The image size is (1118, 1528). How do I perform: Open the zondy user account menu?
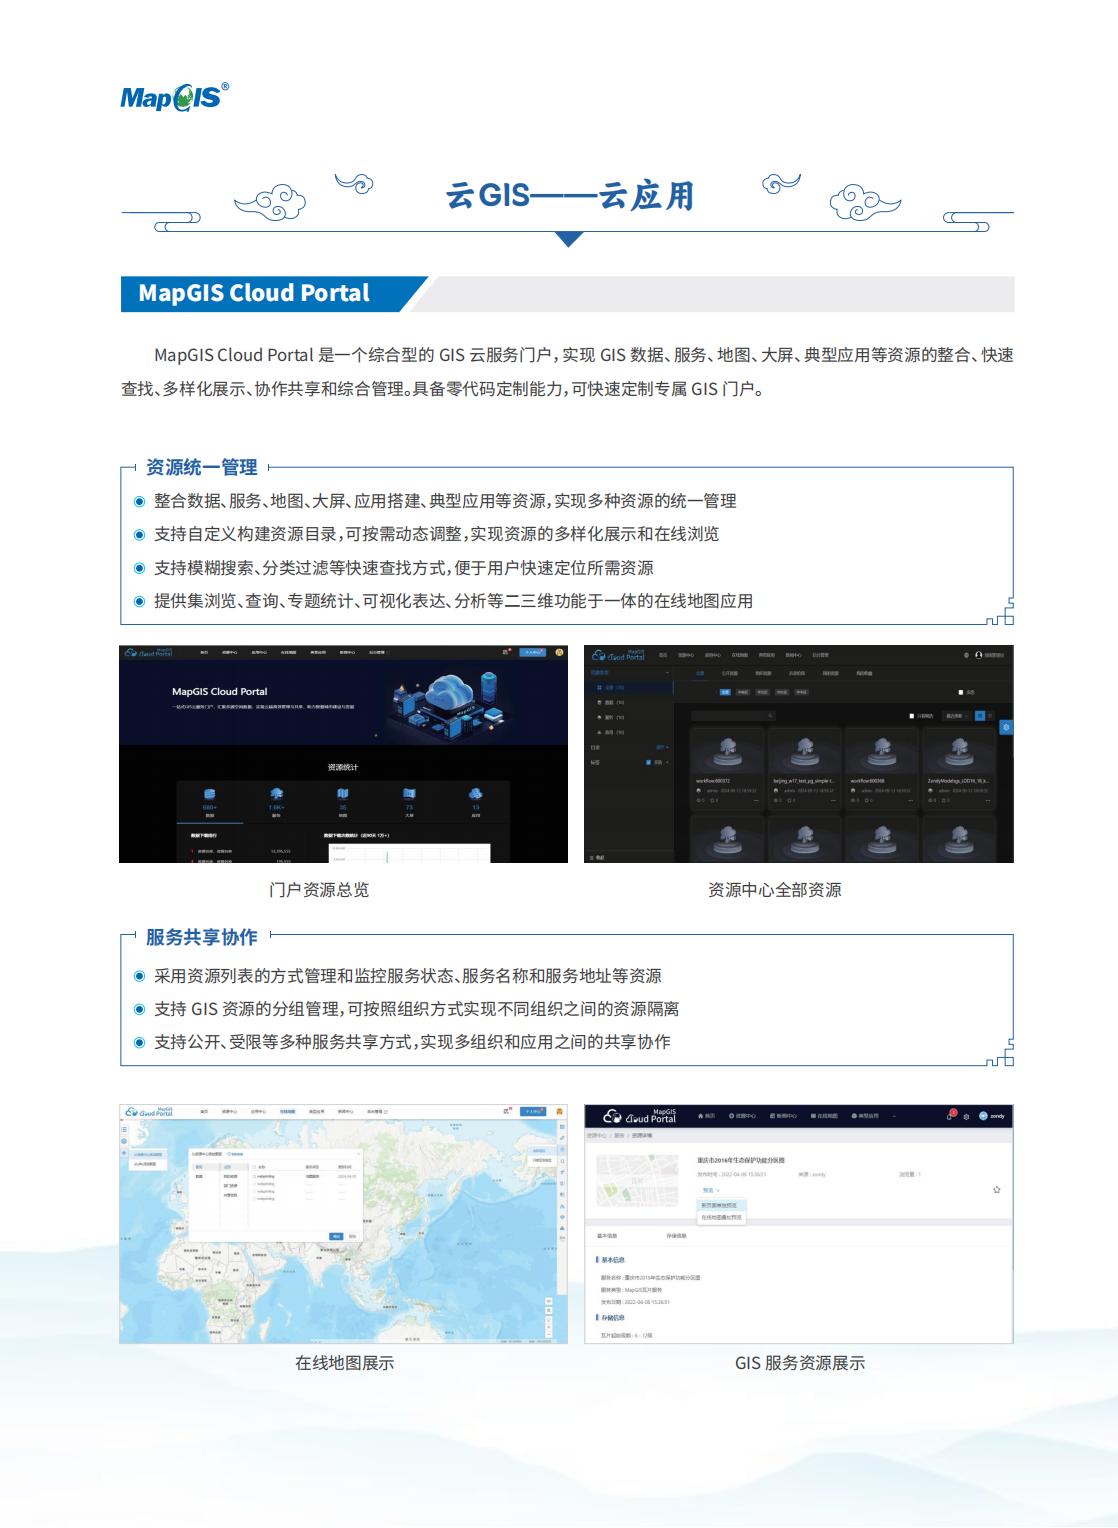(x=992, y=1116)
